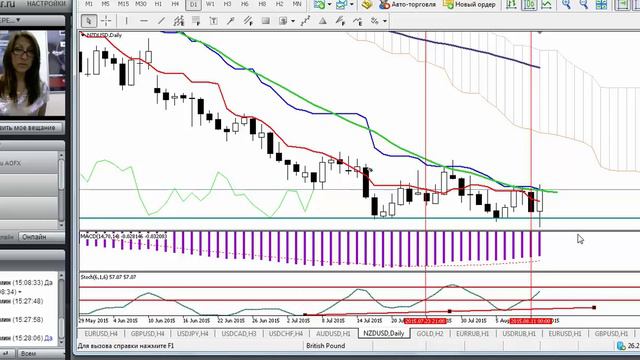The height and width of the screenshot is (360, 640).
Task: Select the Fibonacci expansion E tool
Action: click(x=358, y=21)
